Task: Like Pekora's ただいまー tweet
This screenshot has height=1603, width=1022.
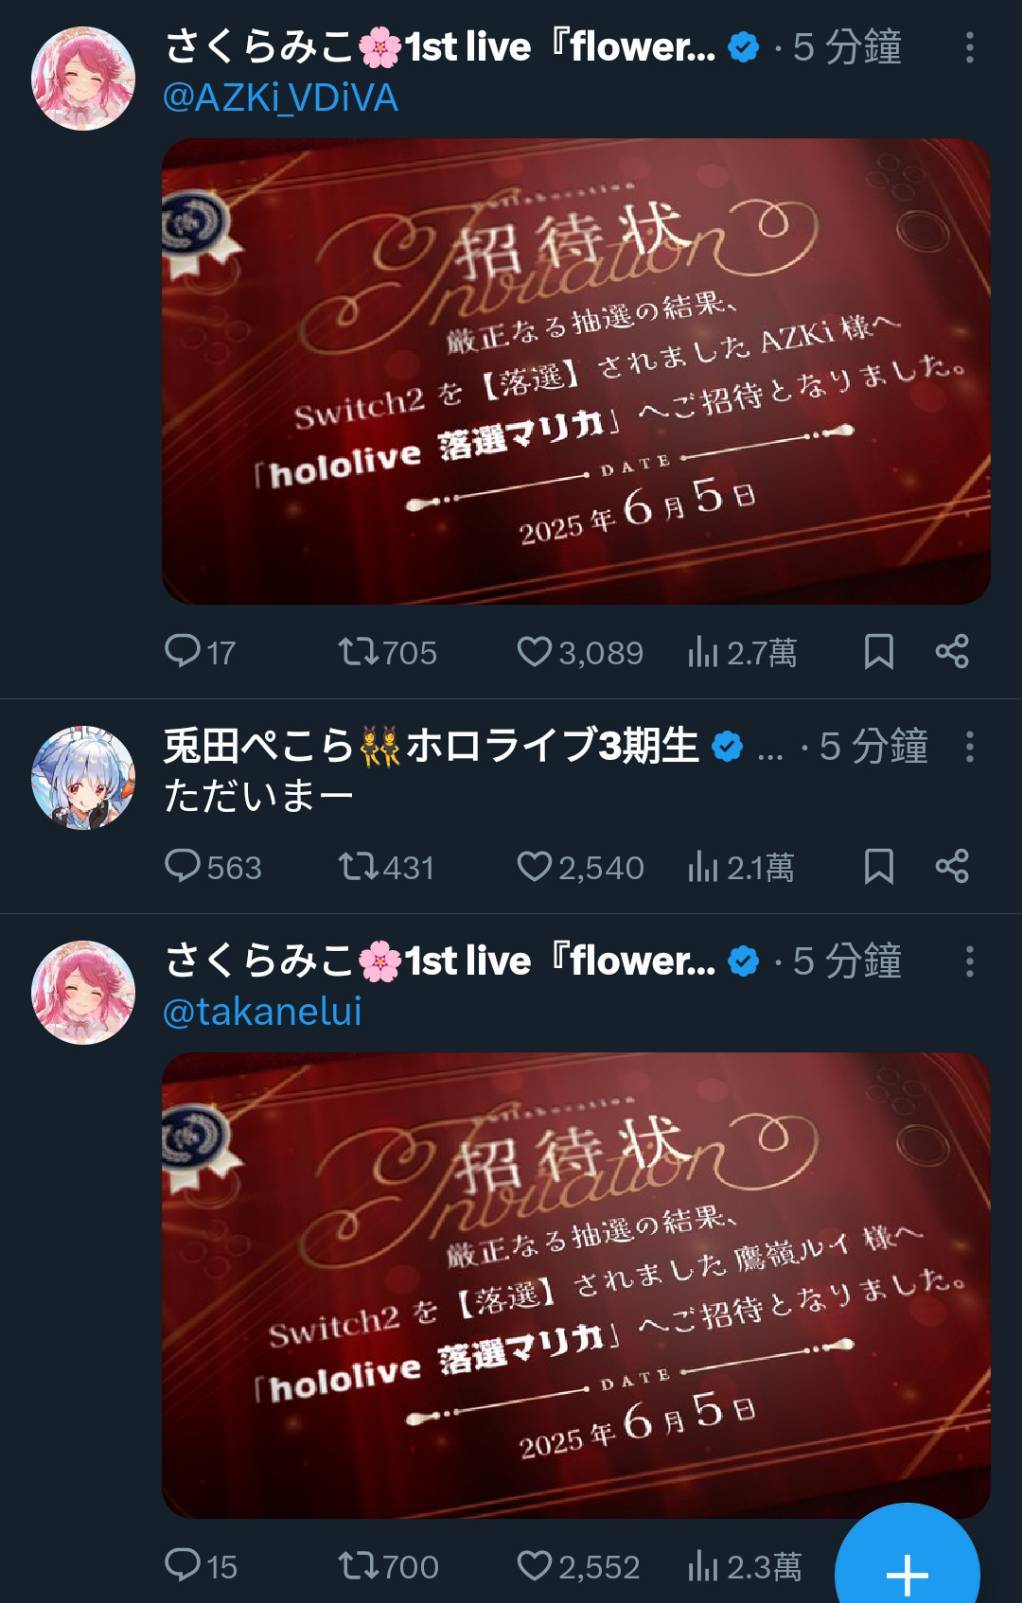Action: (580, 867)
